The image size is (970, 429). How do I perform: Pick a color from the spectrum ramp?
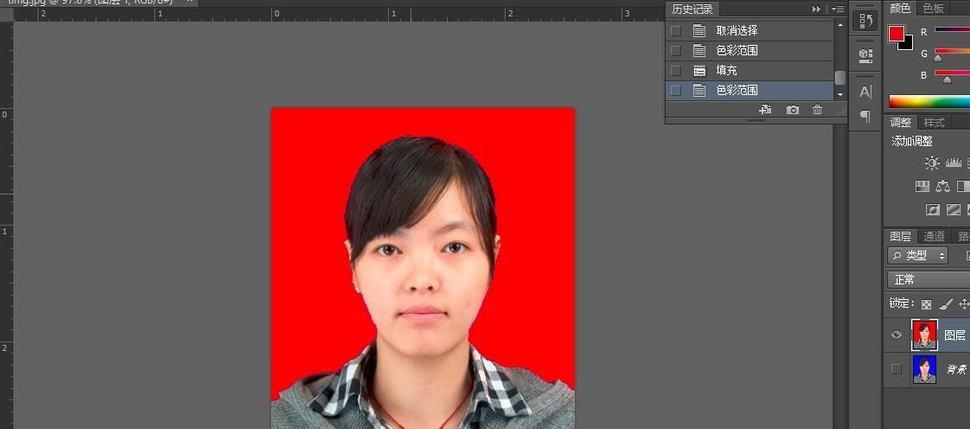tap(929, 102)
